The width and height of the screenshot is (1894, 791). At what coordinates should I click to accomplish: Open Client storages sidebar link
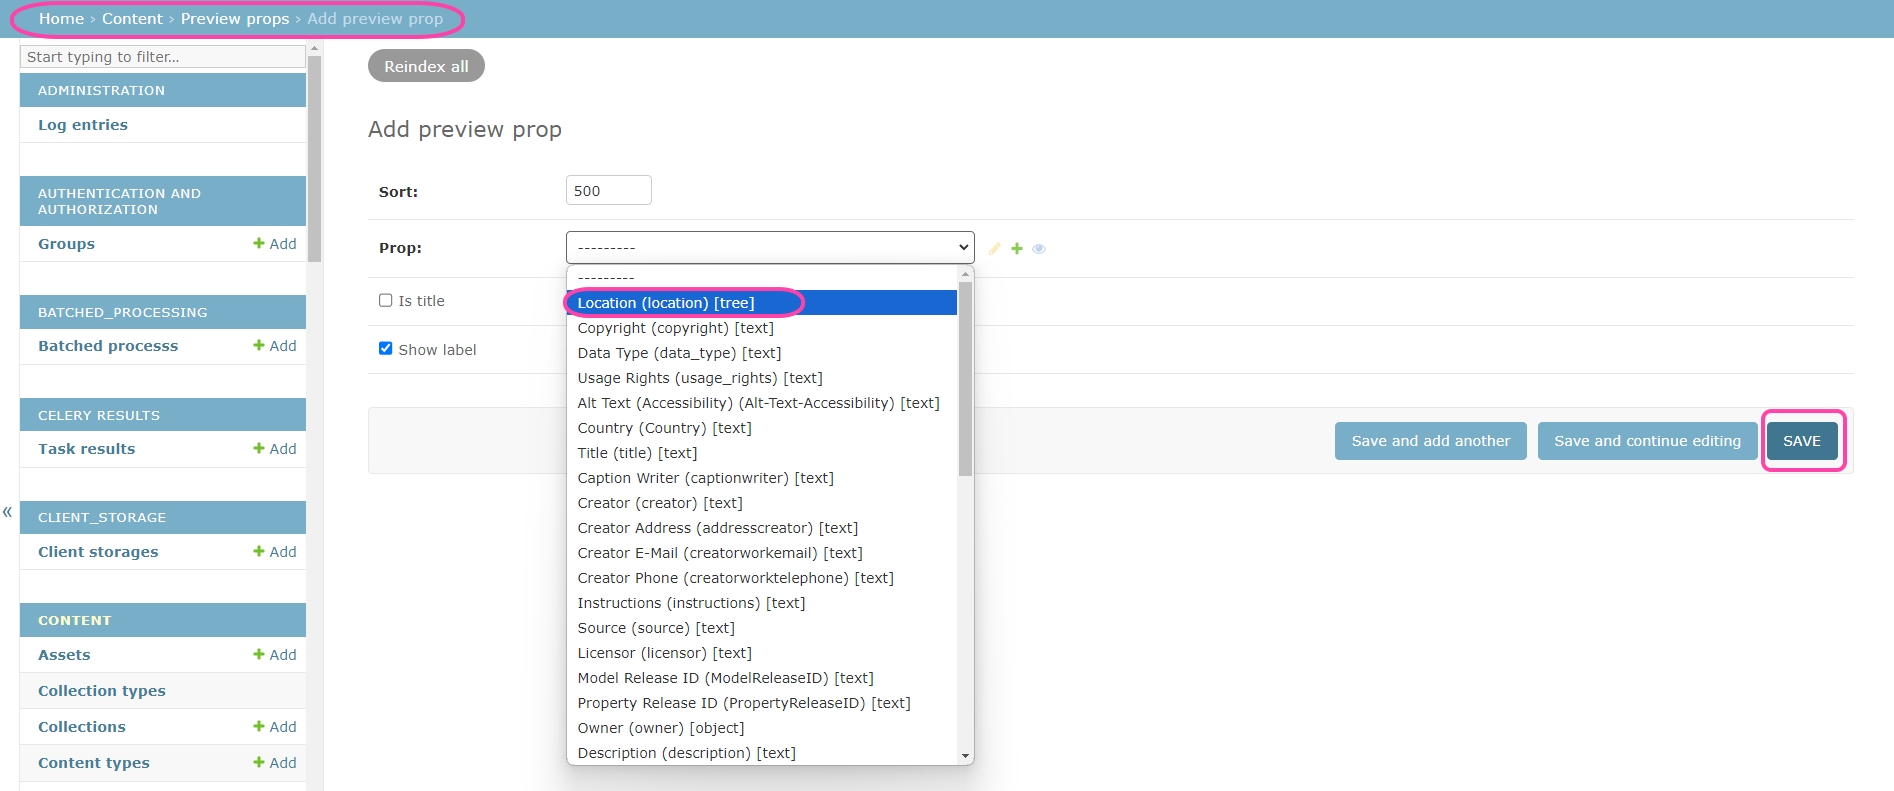(98, 552)
